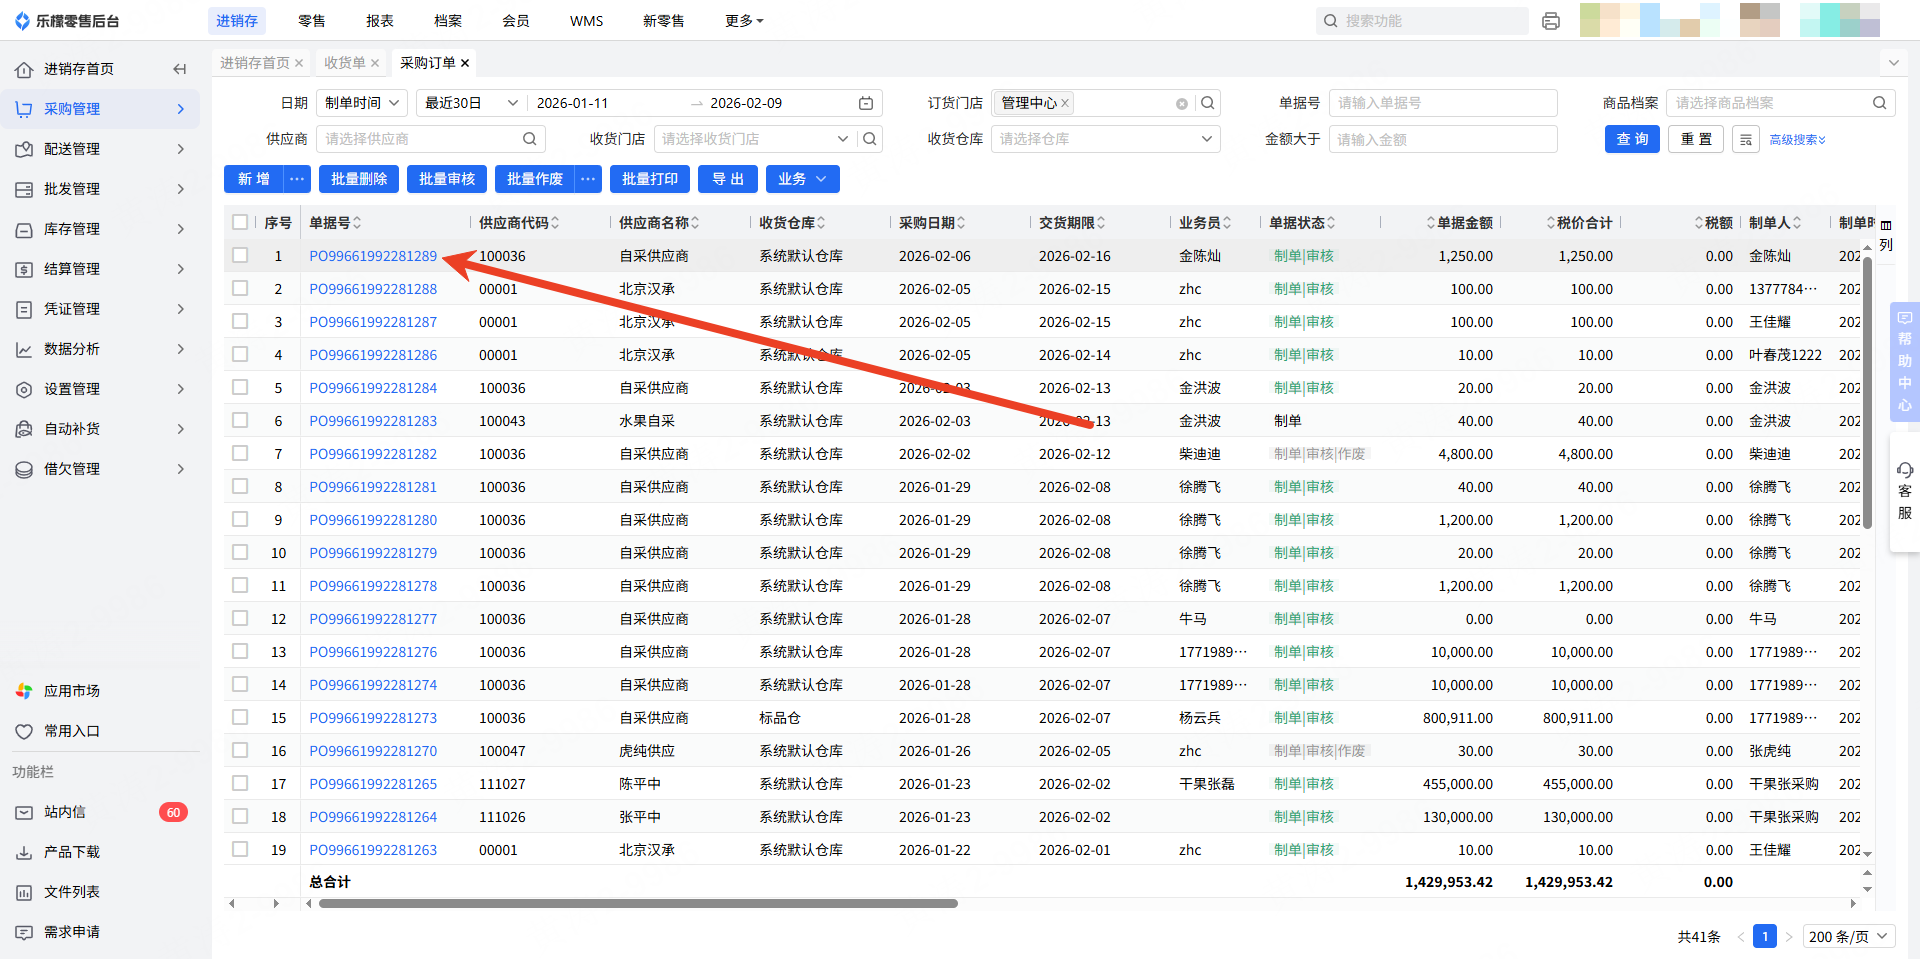Image resolution: width=1920 pixels, height=959 pixels.
Task: Open calendar picker for date range
Action: [866, 103]
